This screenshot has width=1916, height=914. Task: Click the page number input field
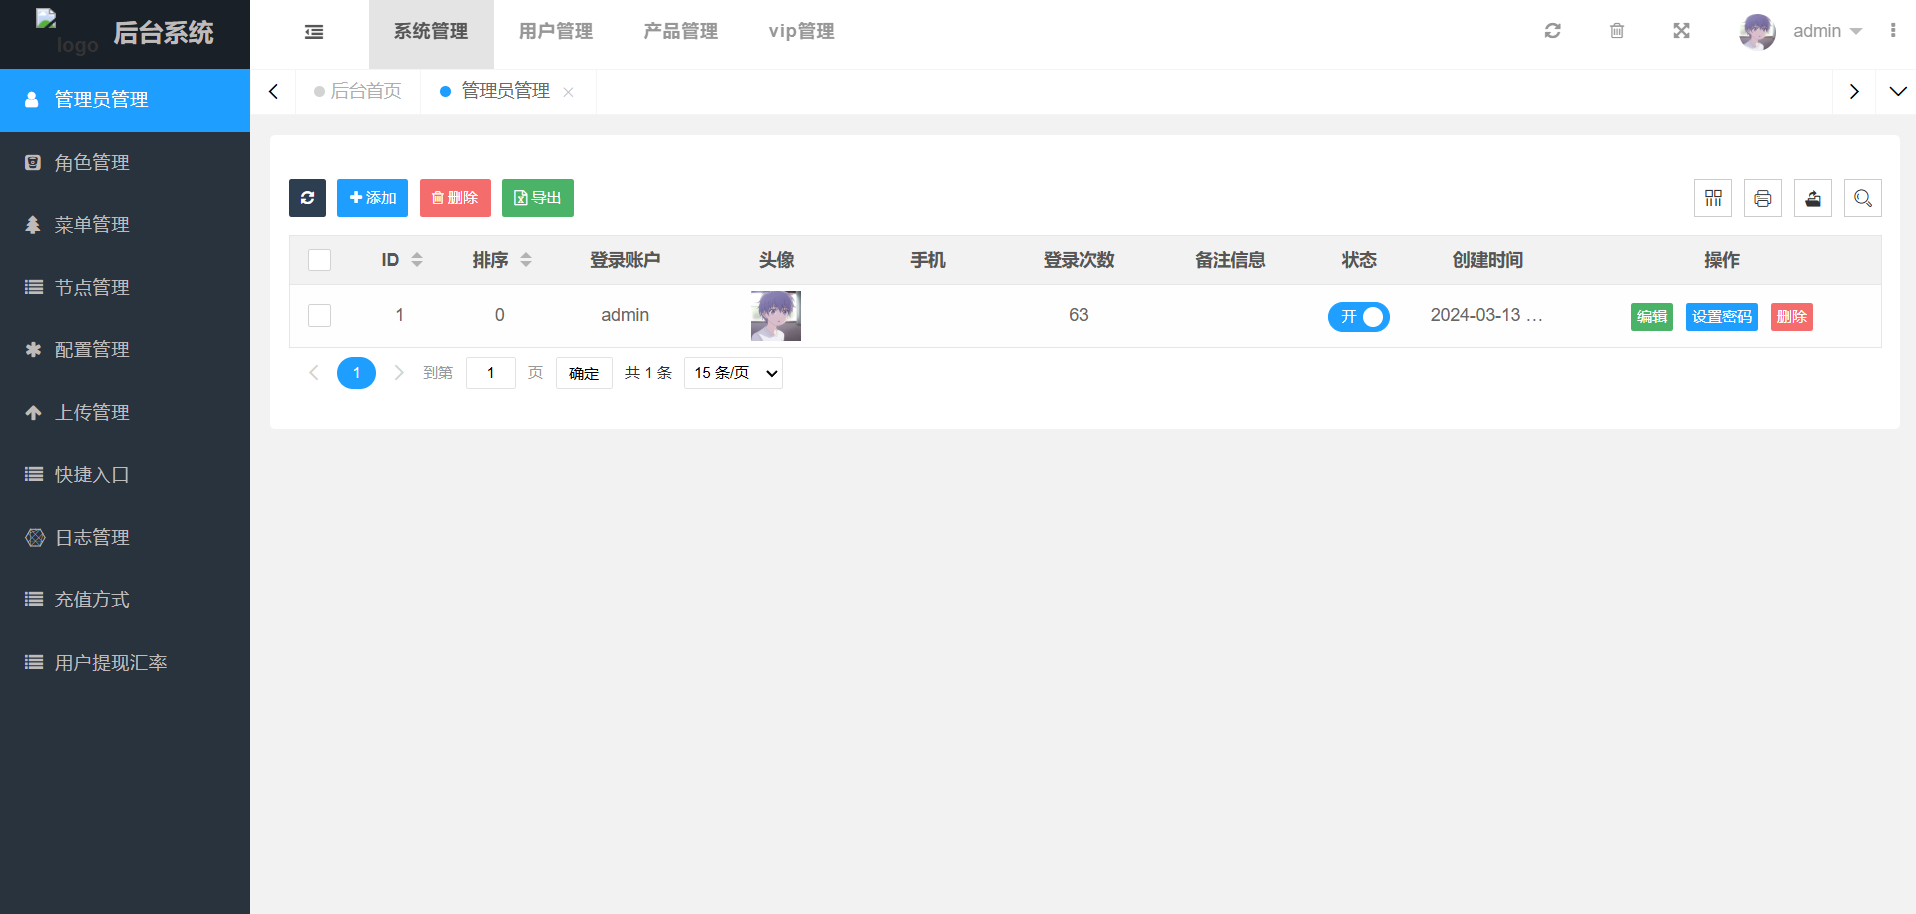tap(490, 373)
